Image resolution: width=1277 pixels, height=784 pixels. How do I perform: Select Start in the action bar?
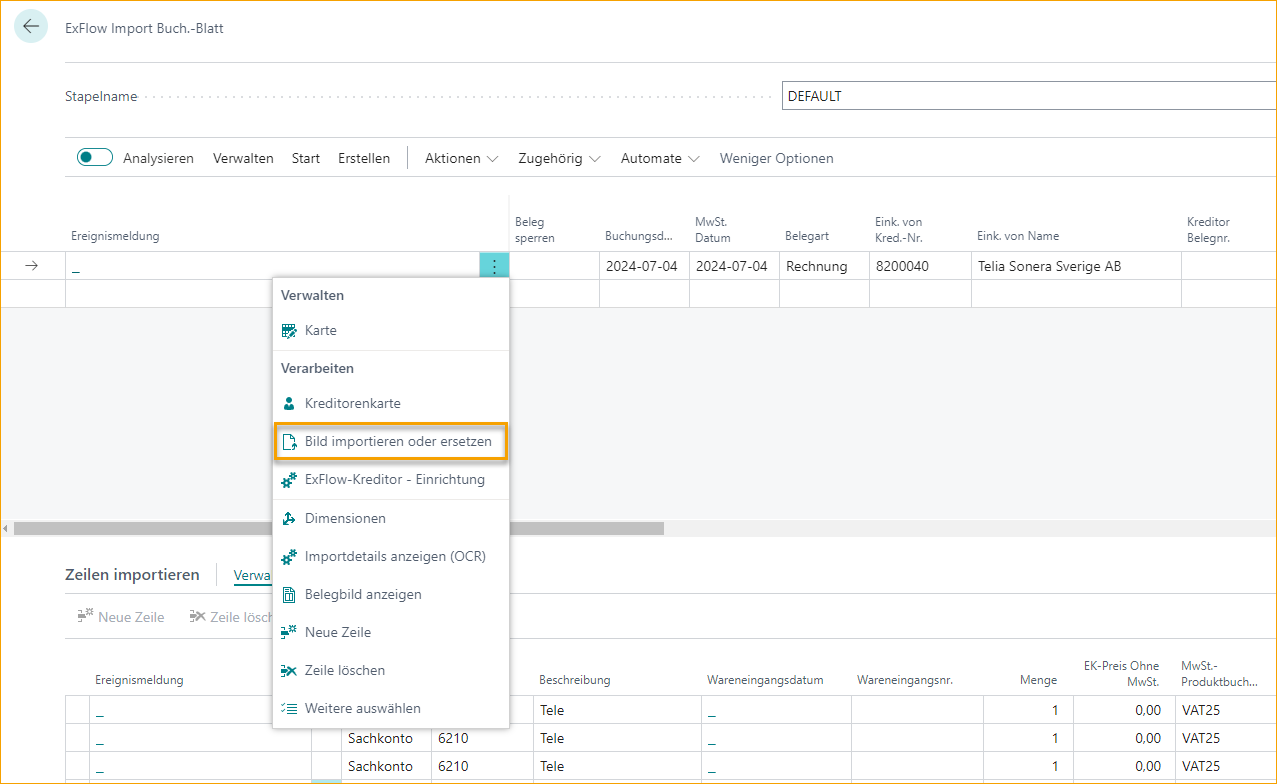coord(305,158)
